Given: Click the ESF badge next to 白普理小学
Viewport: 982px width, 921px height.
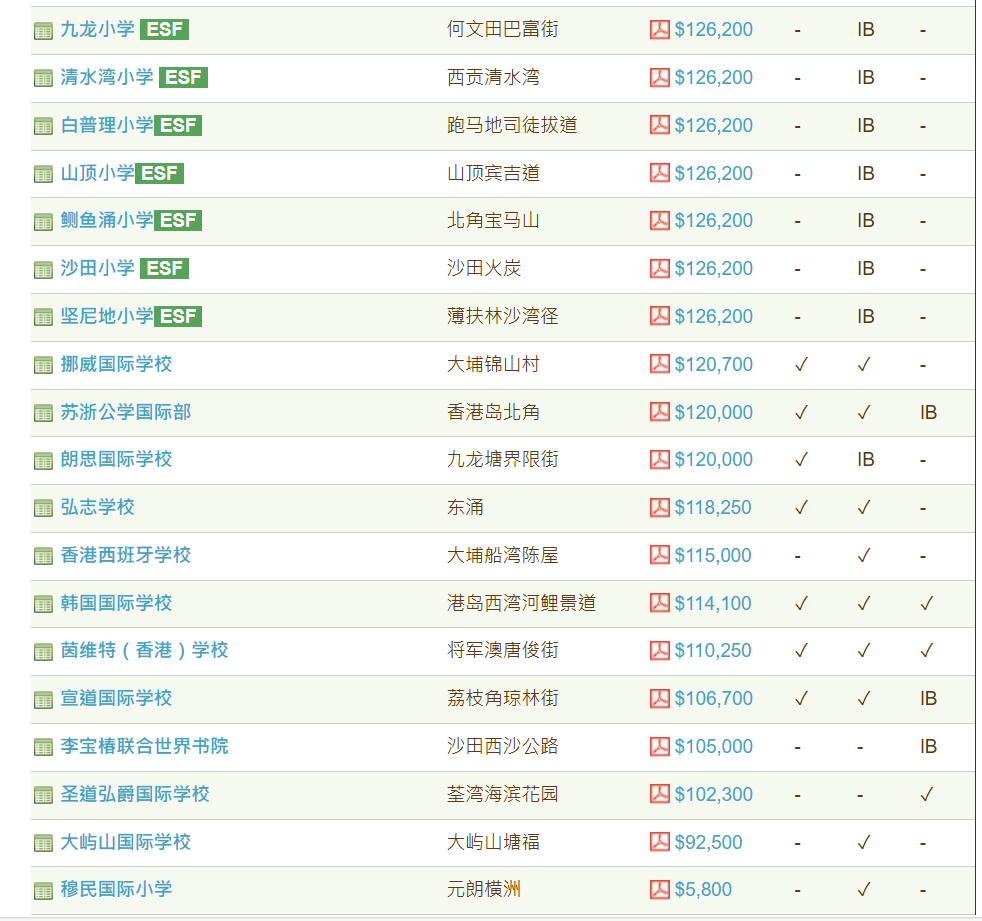Looking at the screenshot, I should [178, 125].
